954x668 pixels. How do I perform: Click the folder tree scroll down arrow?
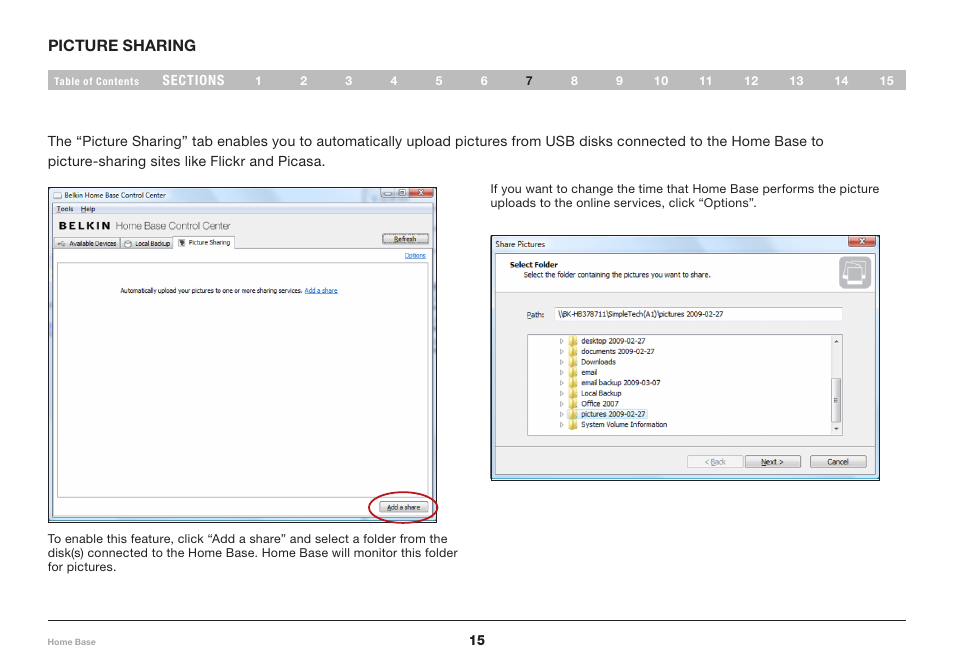point(837,429)
